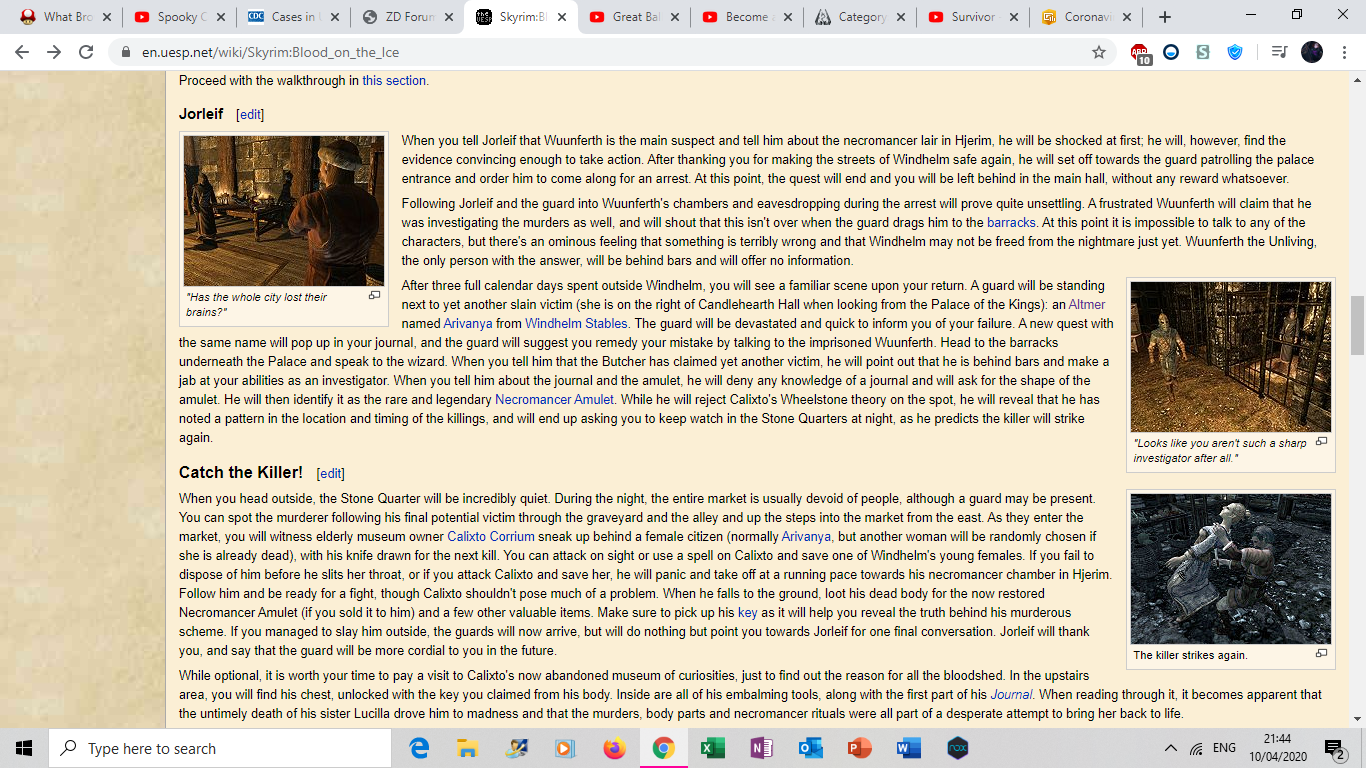Edit the Catch the Killer section

pos(330,473)
